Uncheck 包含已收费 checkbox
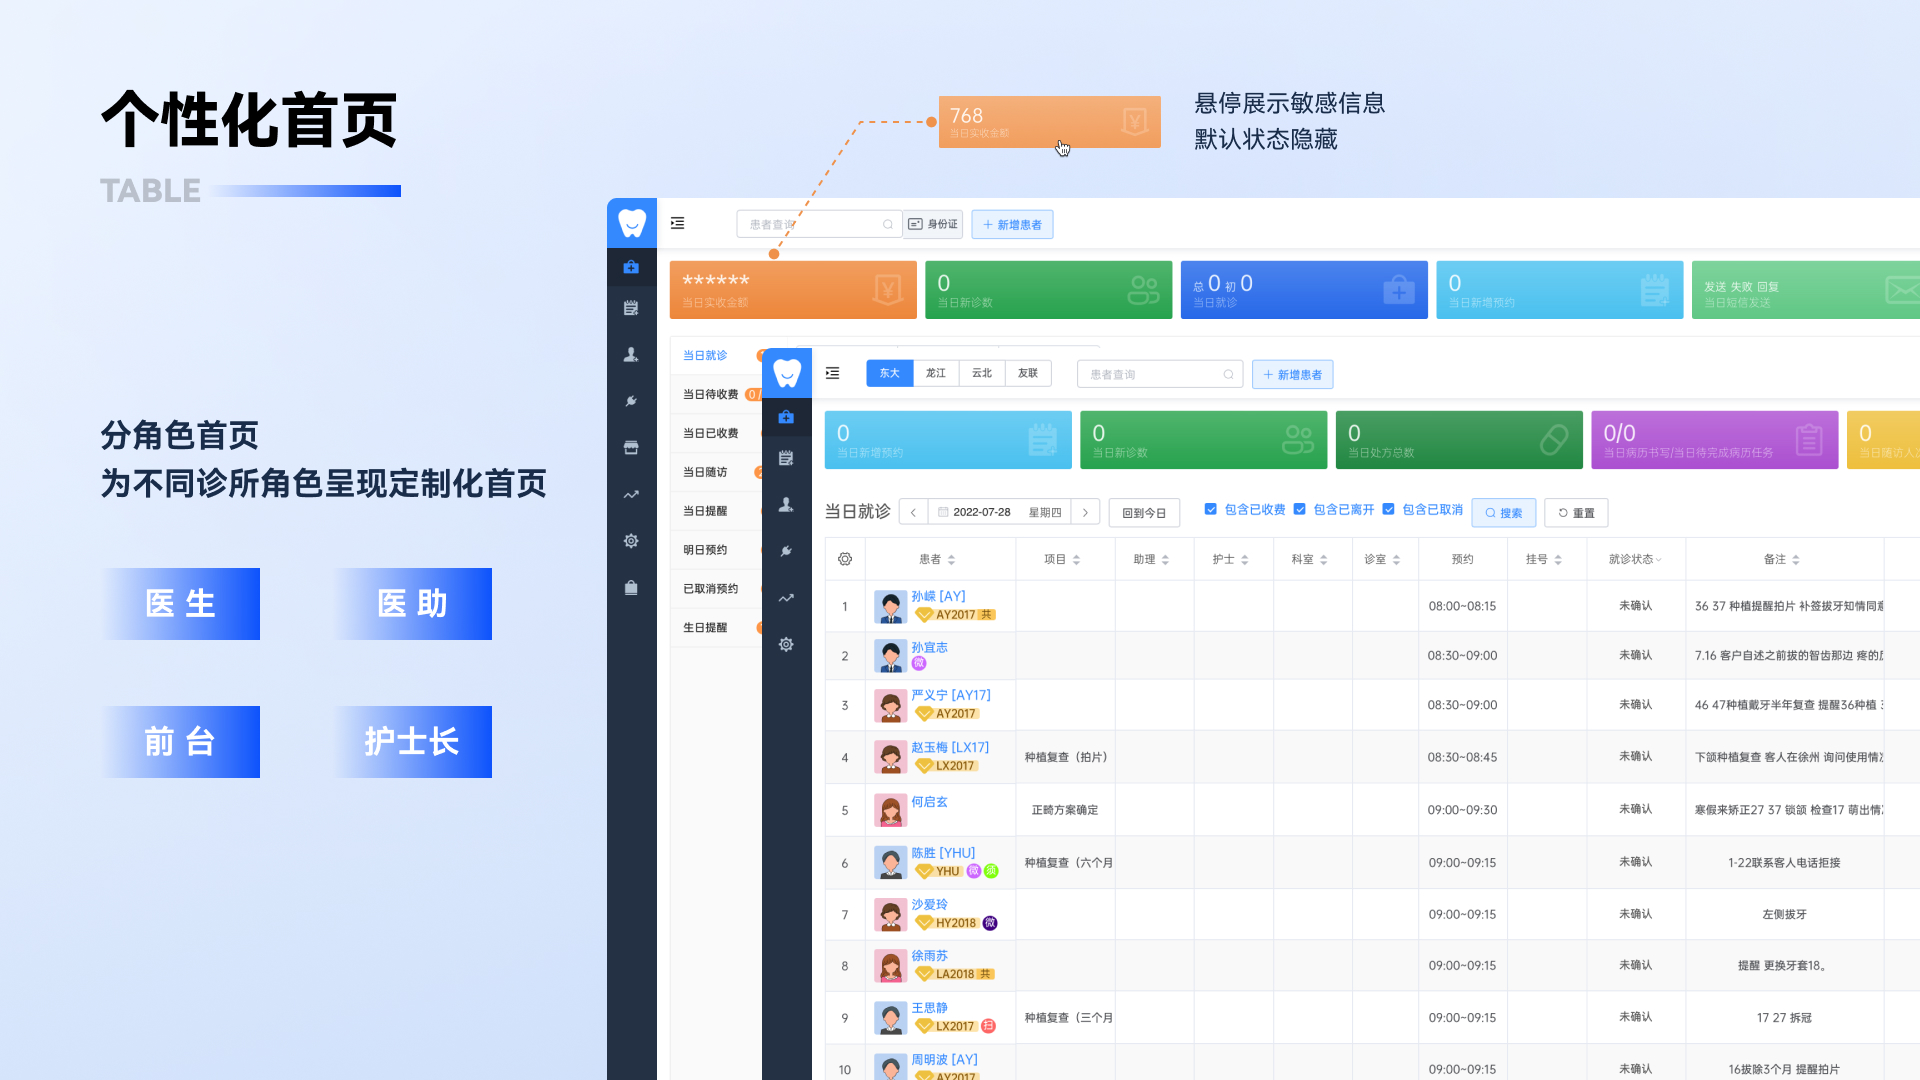This screenshot has height=1080, width=1920. pyautogui.click(x=1210, y=509)
